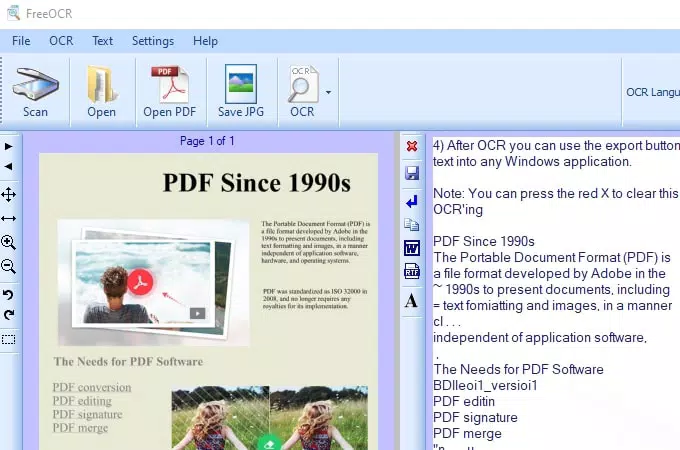
Task: Select the fit-to-screen four-arrow icon
Action: (9, 195)
